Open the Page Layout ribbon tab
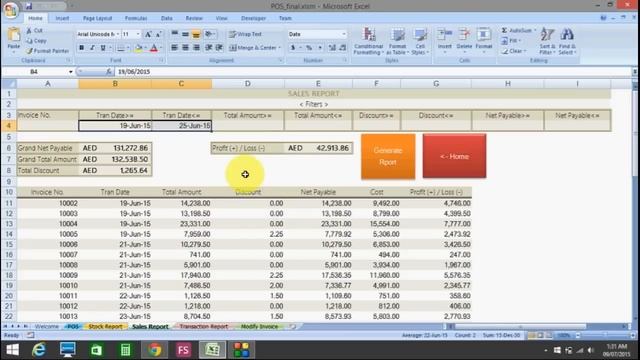This screenshot has width=640, height=360. tap(97, 18)
